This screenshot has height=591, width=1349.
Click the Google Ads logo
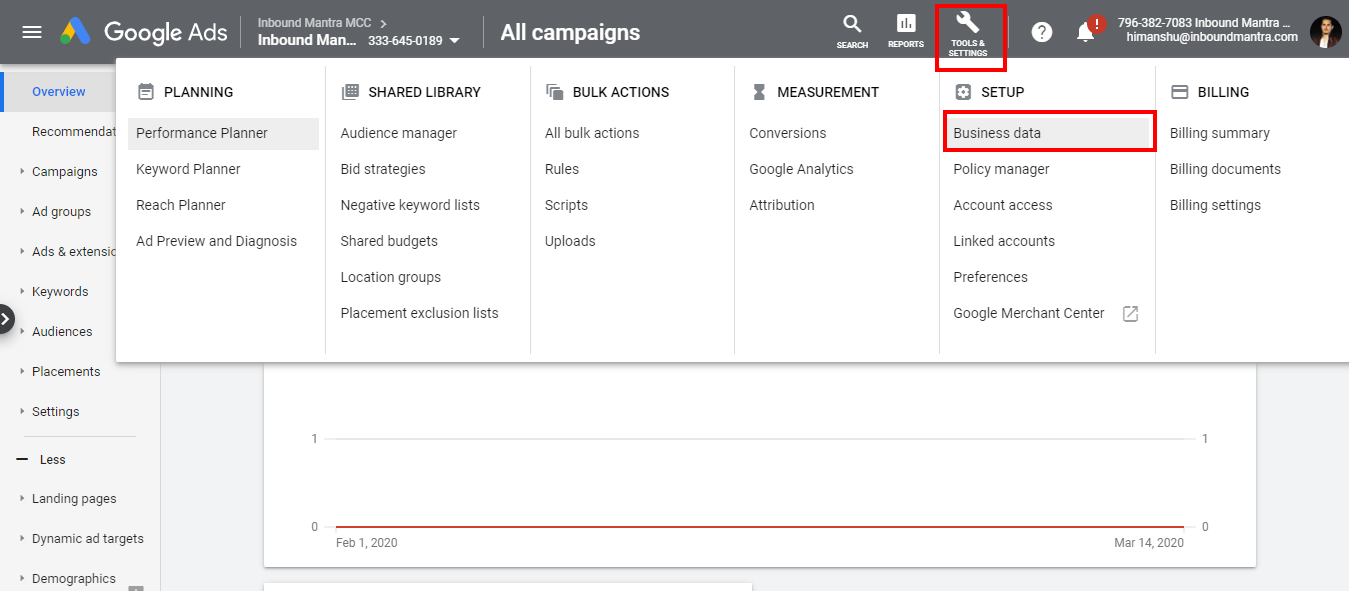[145, 32]
